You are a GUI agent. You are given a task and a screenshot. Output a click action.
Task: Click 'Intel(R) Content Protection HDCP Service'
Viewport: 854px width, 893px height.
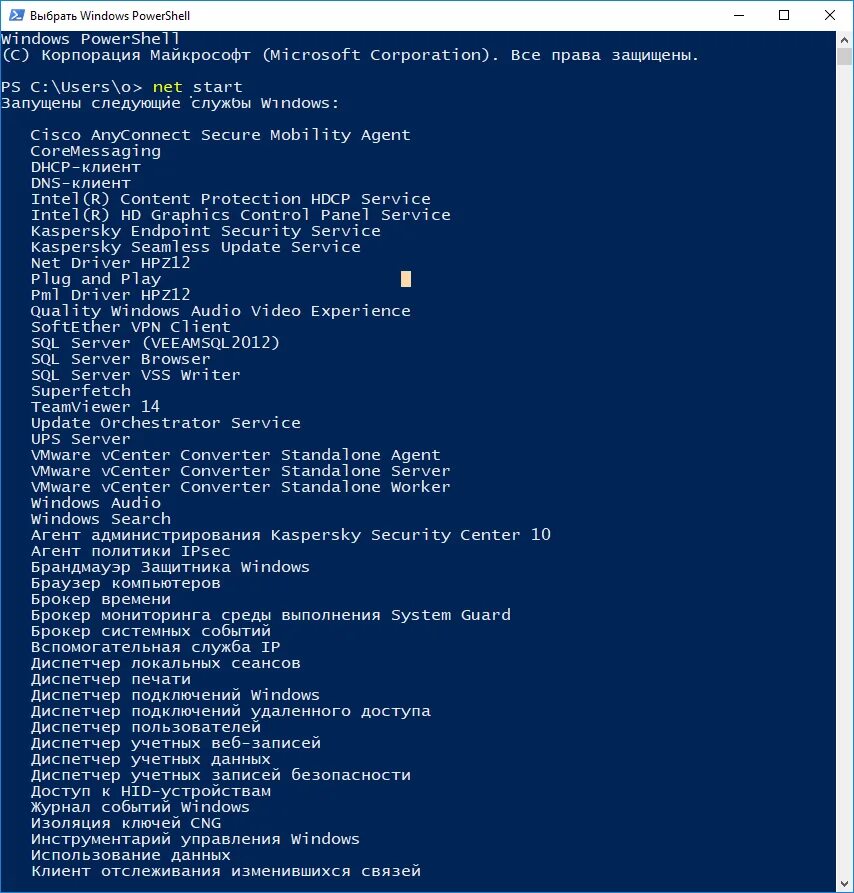point(231,199)
